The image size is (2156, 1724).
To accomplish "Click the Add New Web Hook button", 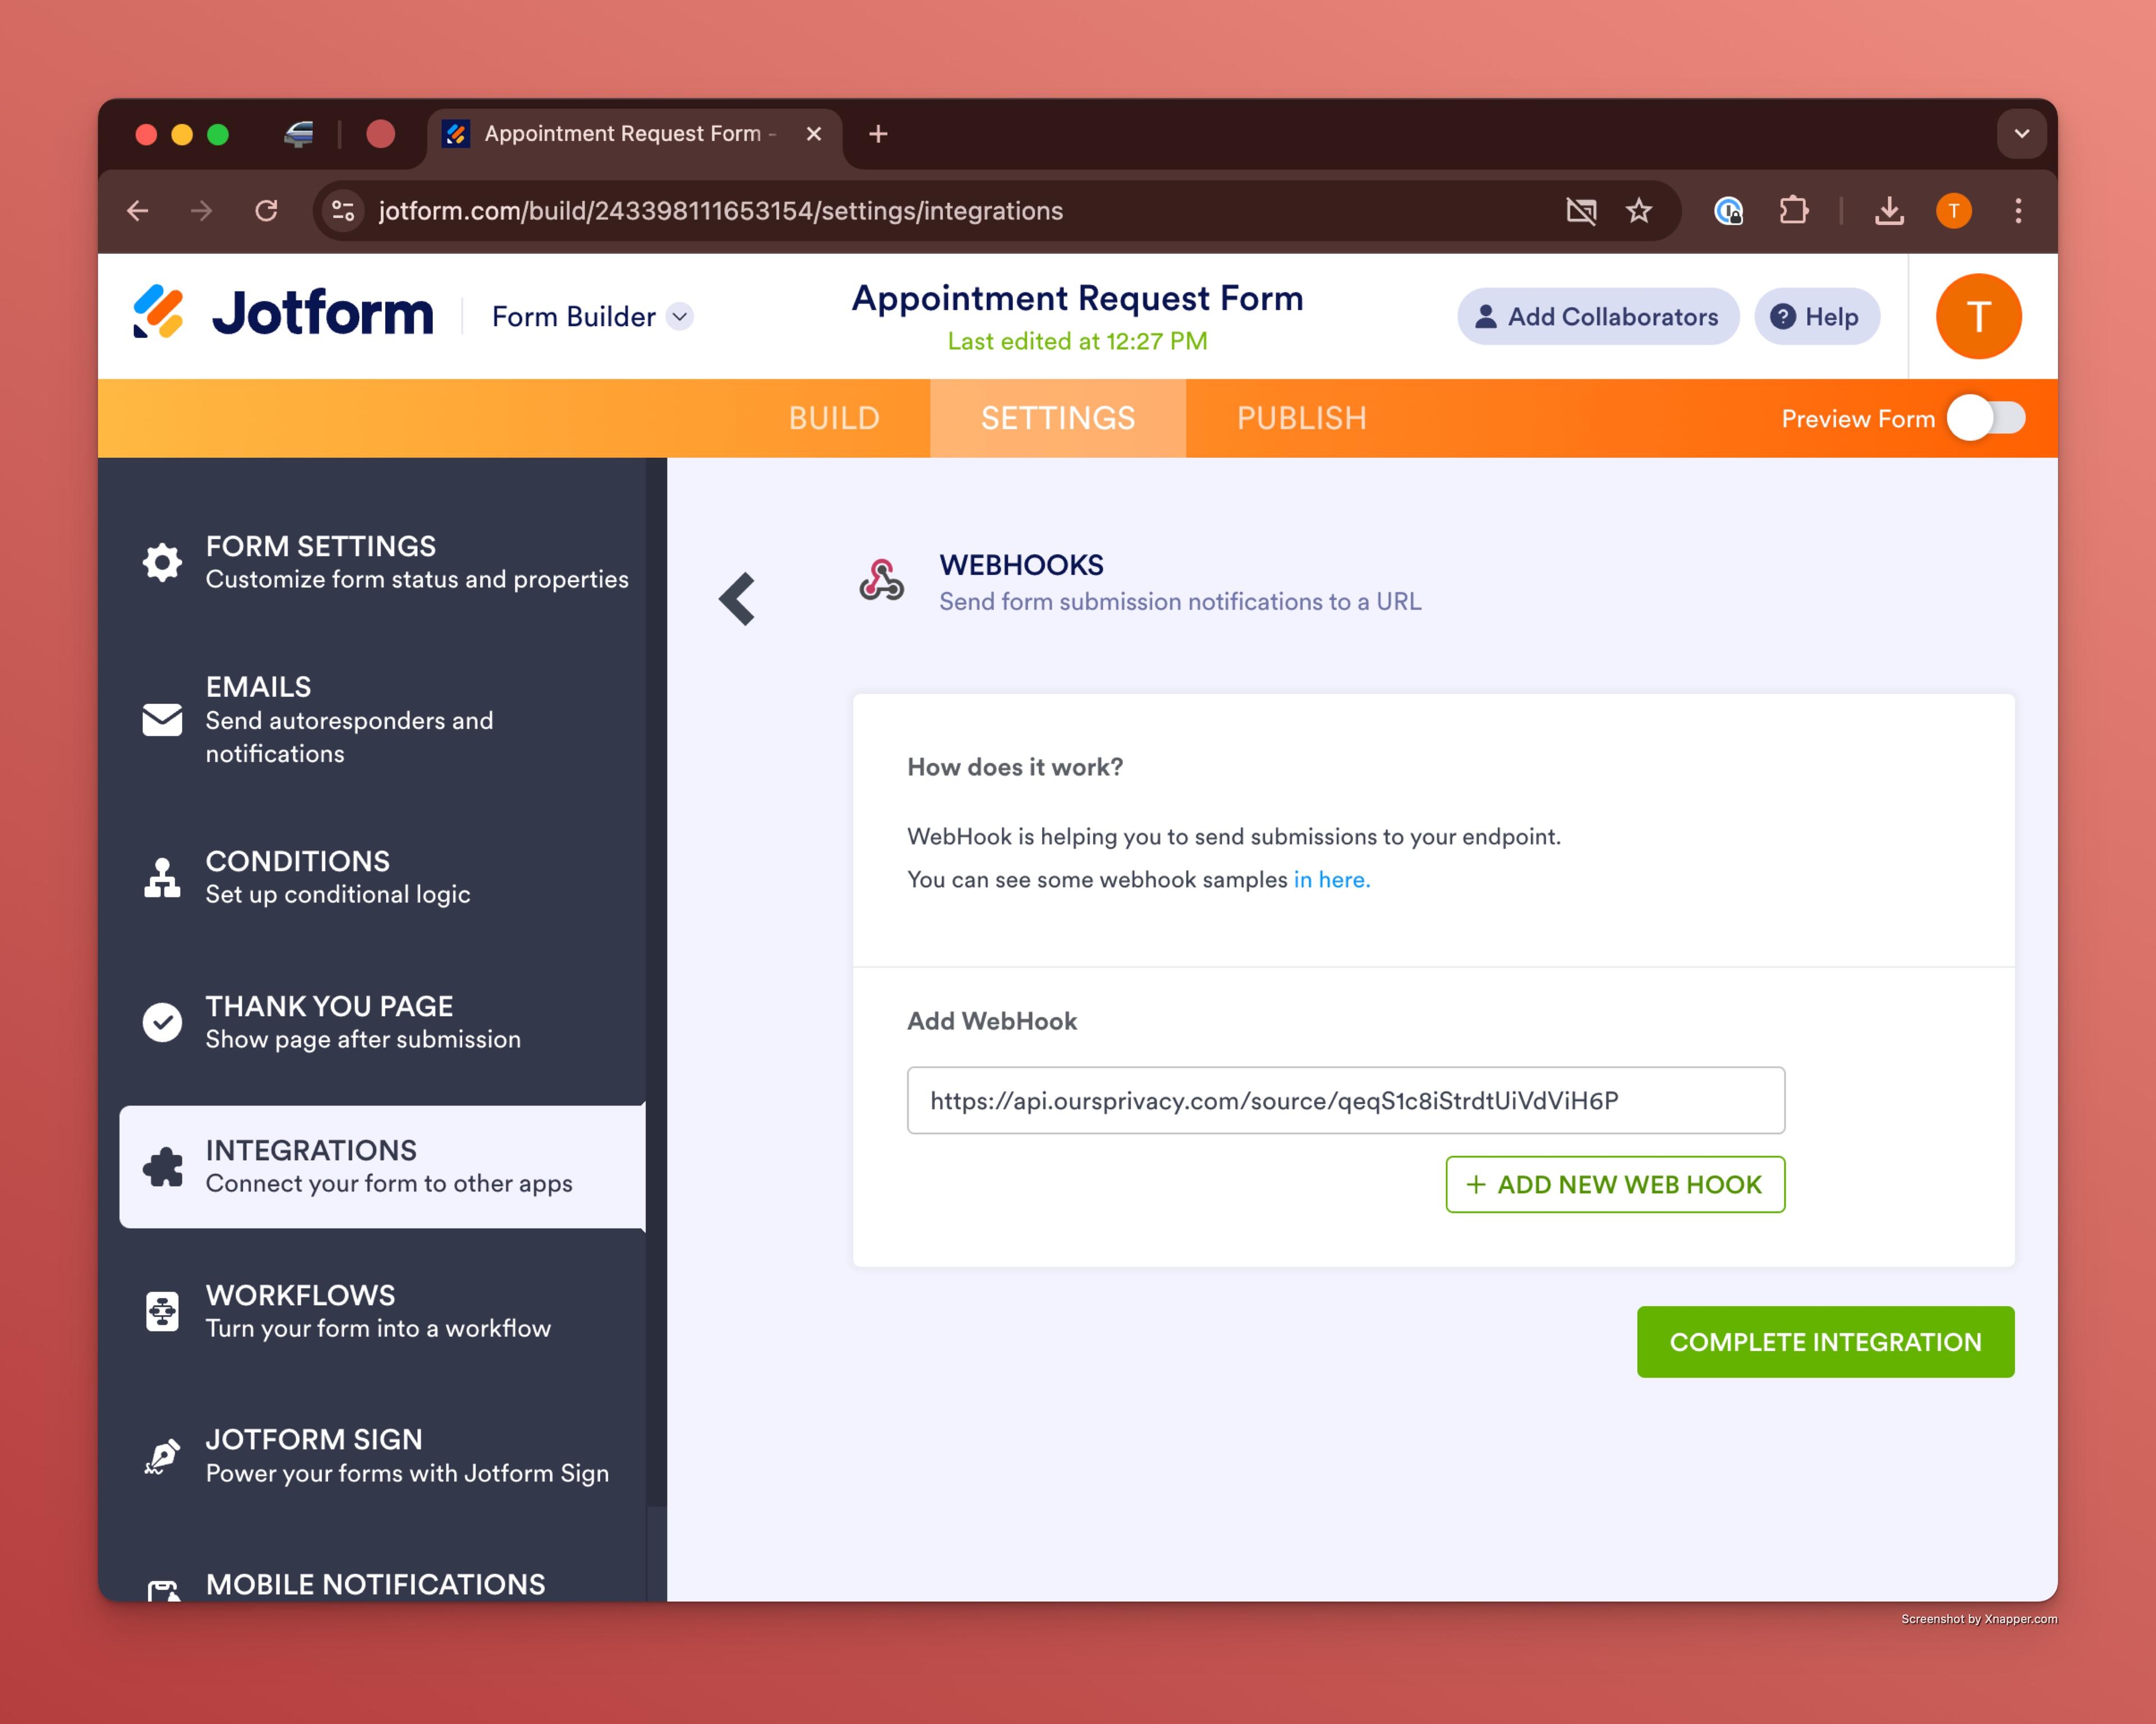I will pos(1614,1185).
